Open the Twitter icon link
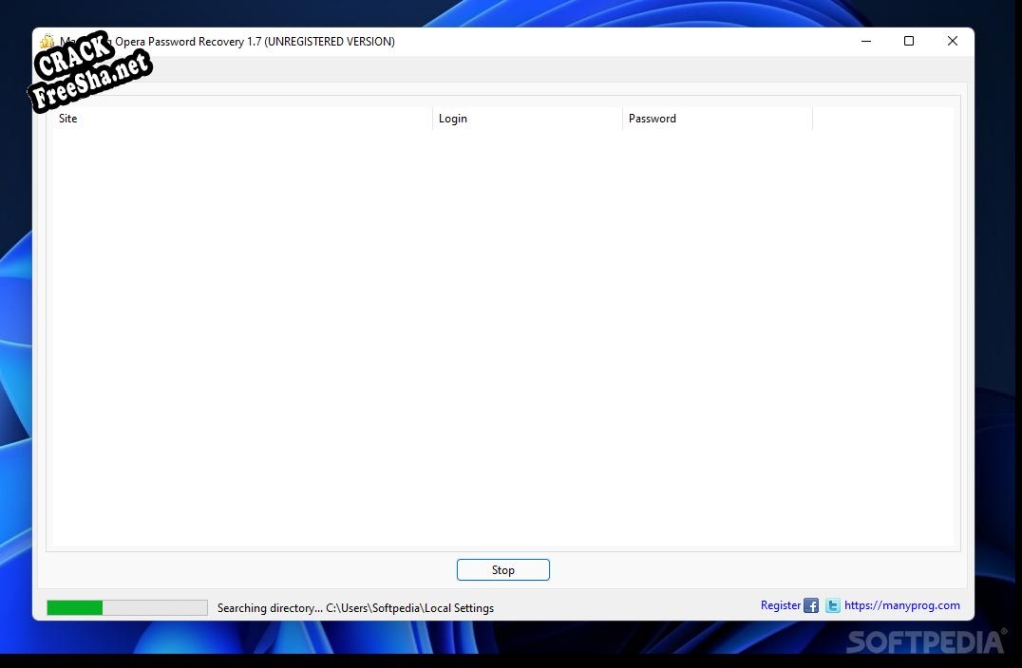Viewport: 1022px width, 668px height. coord(832,606)
